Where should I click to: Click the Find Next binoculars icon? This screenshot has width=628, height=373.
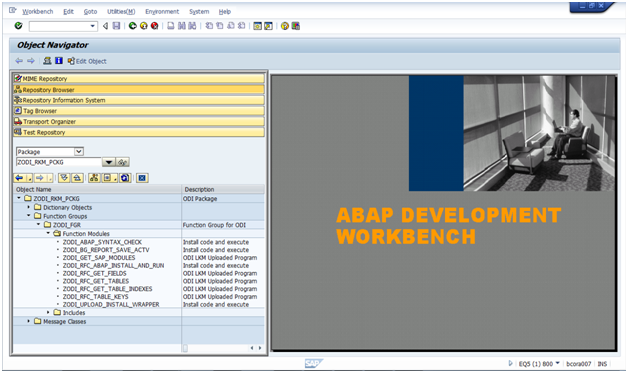tap(192, 26)
